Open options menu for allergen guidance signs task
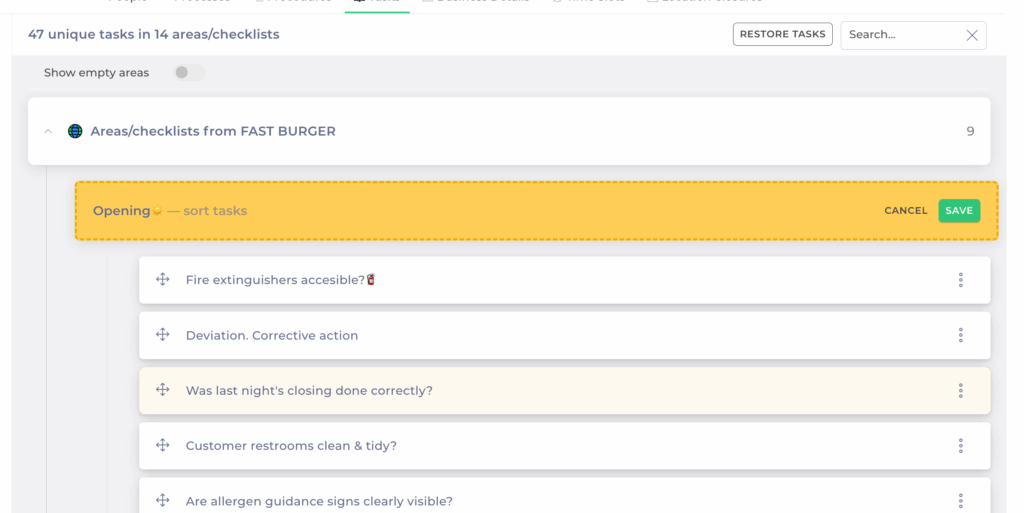The width and height of the screenshot is (1024, 513). pyautogui.click(x=960, y=500)
